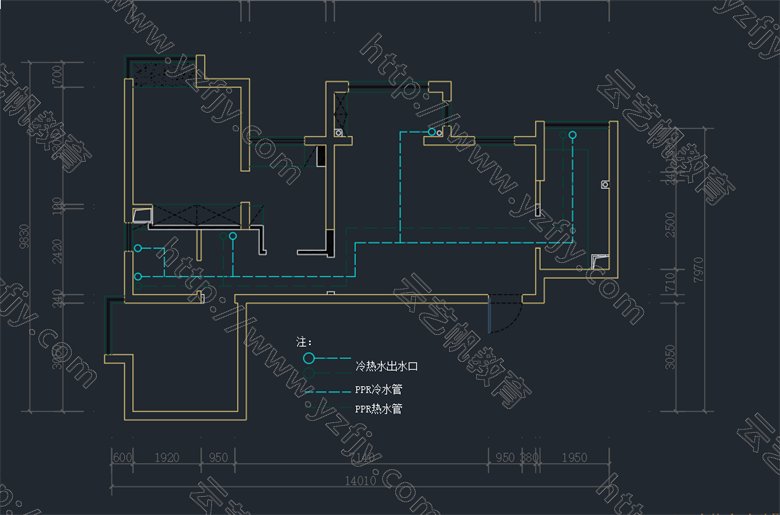Select the overall height dimension 9830
This screenshot has height=515, width=780.
click(24, 236)
